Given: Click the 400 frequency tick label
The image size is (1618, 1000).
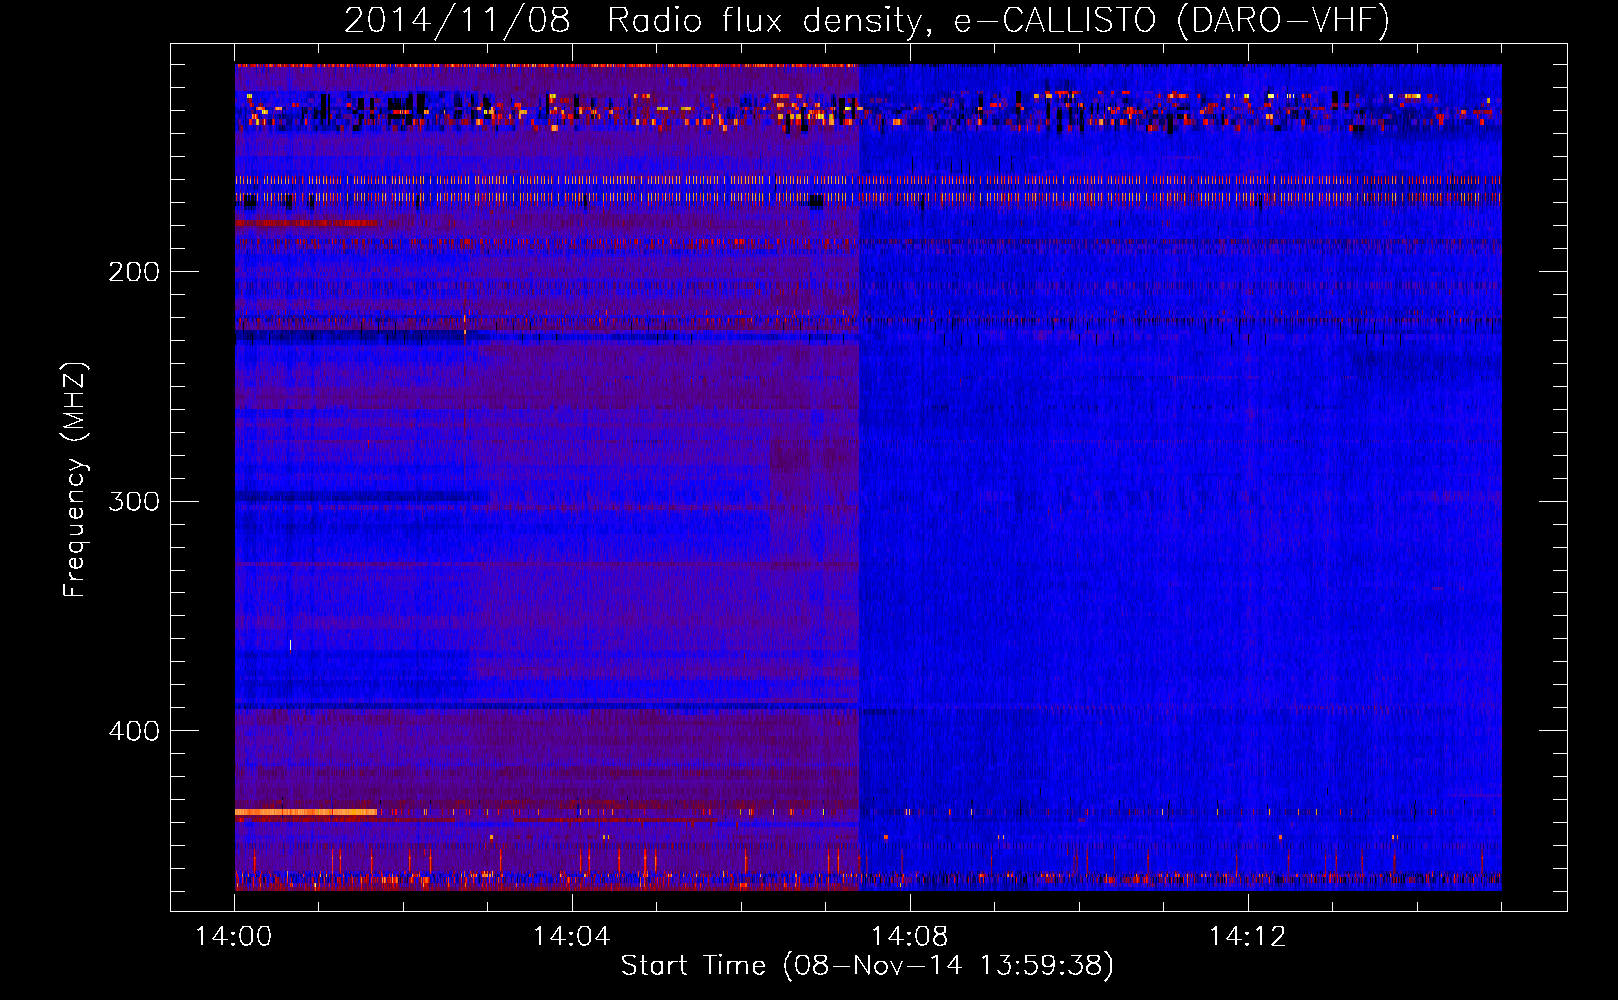Looking at the screenshot, I should coord(134,731).
